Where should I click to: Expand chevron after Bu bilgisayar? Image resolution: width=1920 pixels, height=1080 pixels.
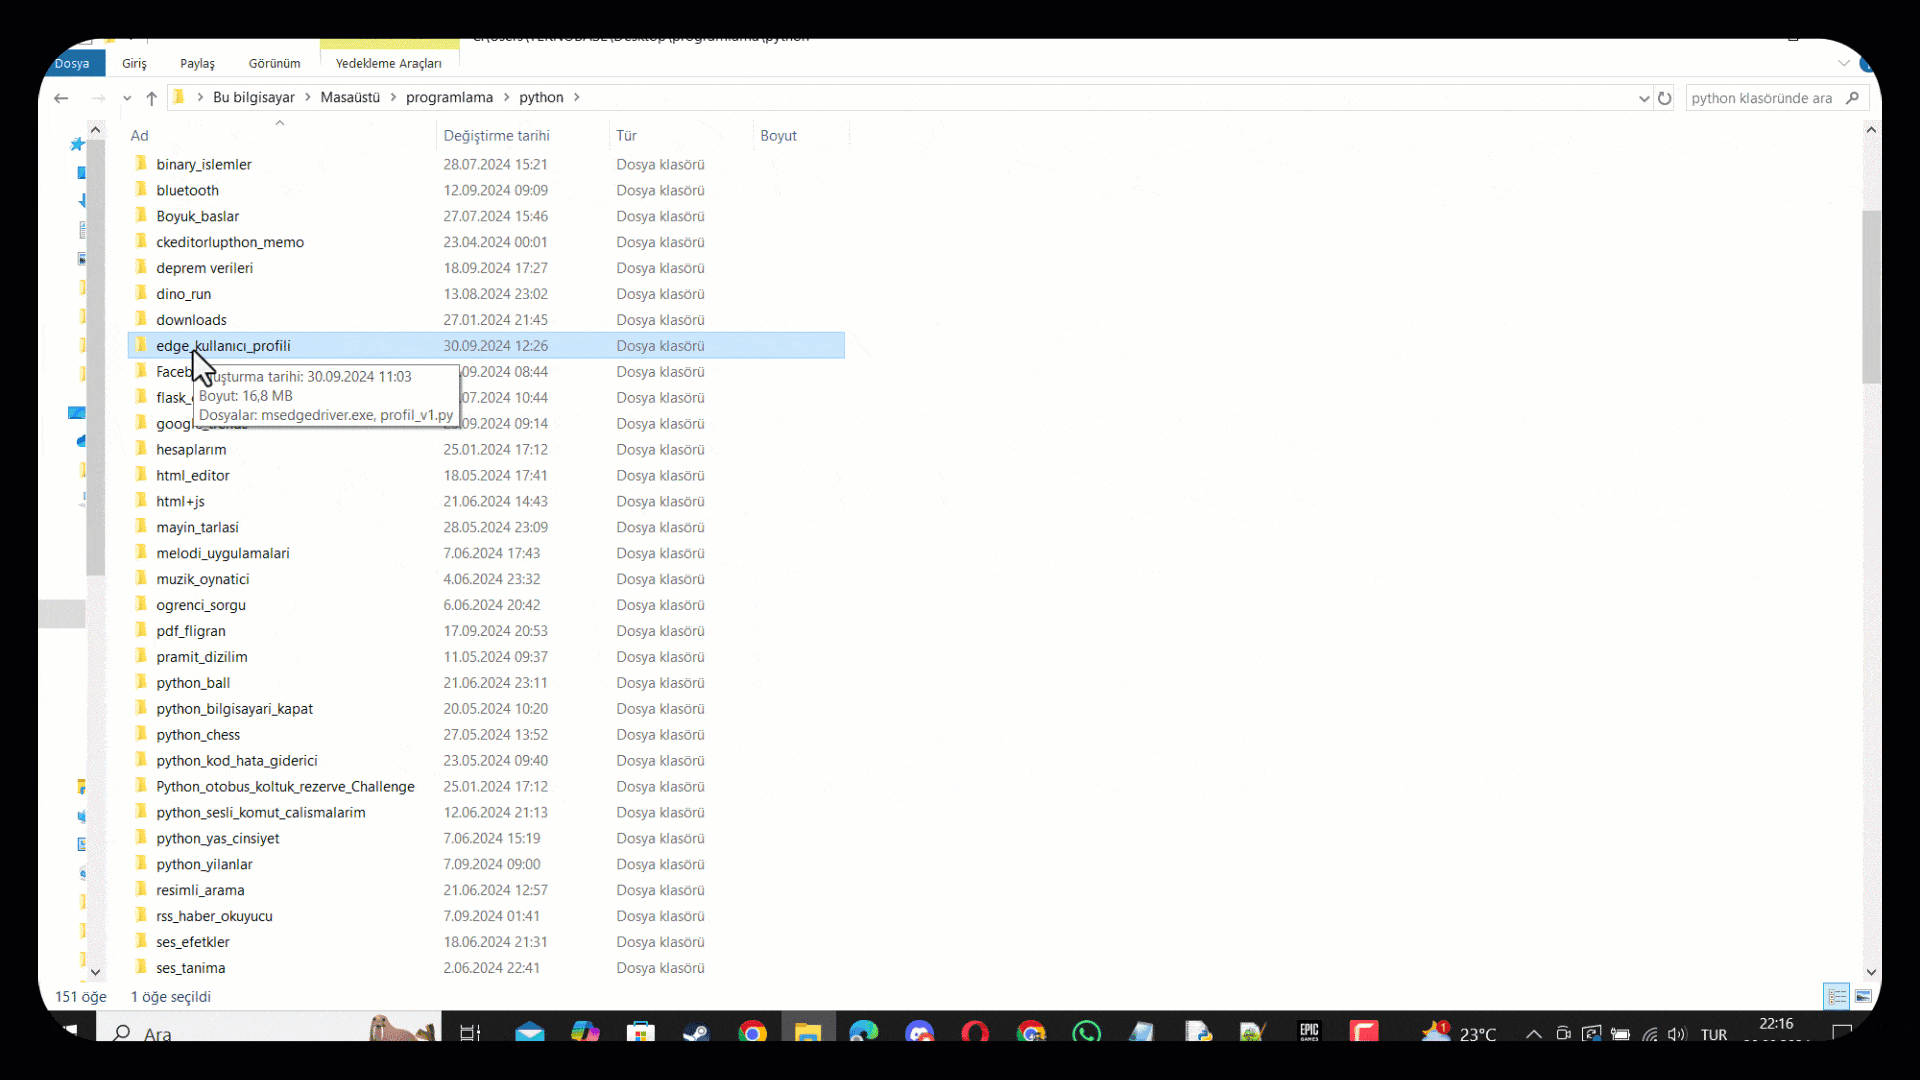[307, 97]
